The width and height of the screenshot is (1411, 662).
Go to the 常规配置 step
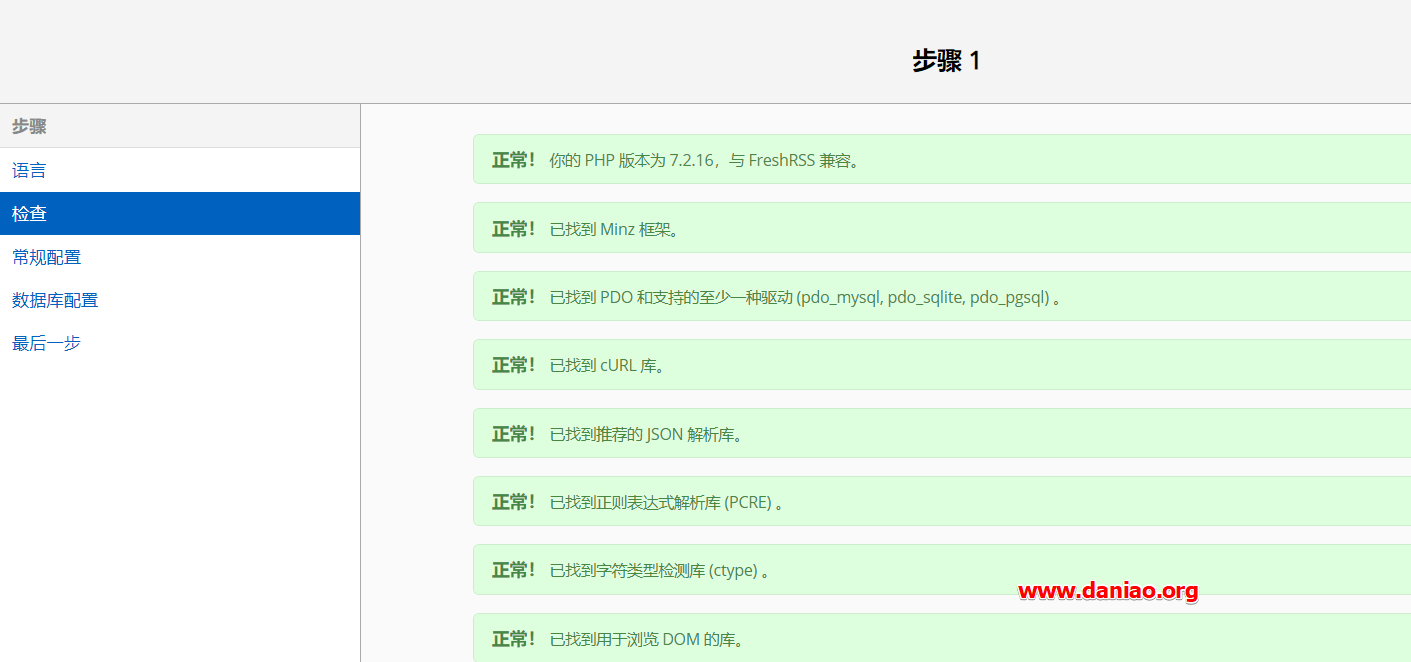[180, 257]
